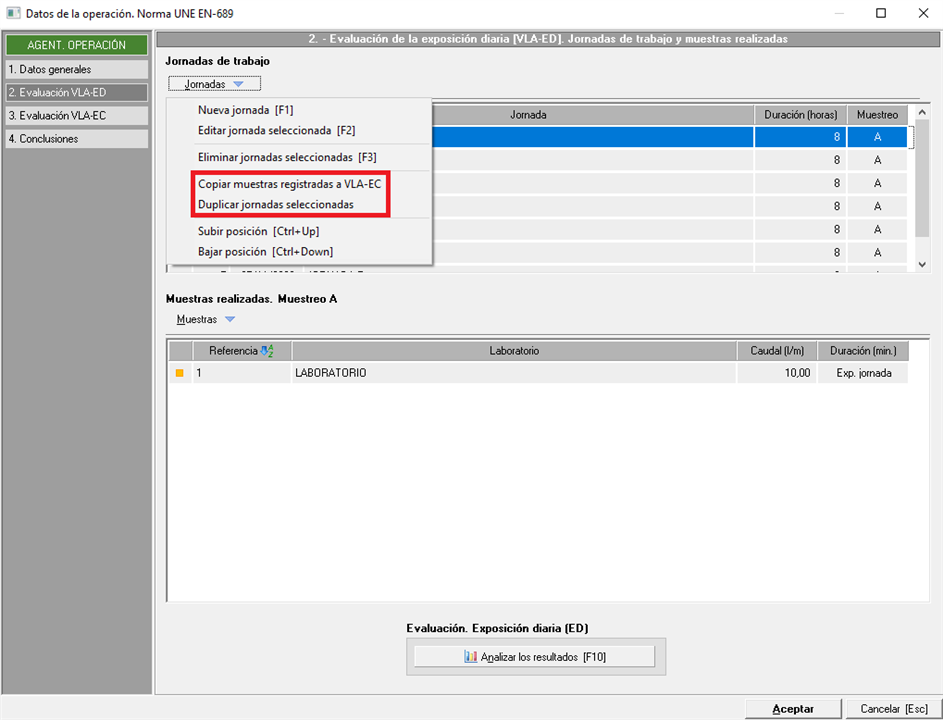Screen dimensions: 943x720
Task: Click the Muestreo column header
Action: (x=877, y=115)
